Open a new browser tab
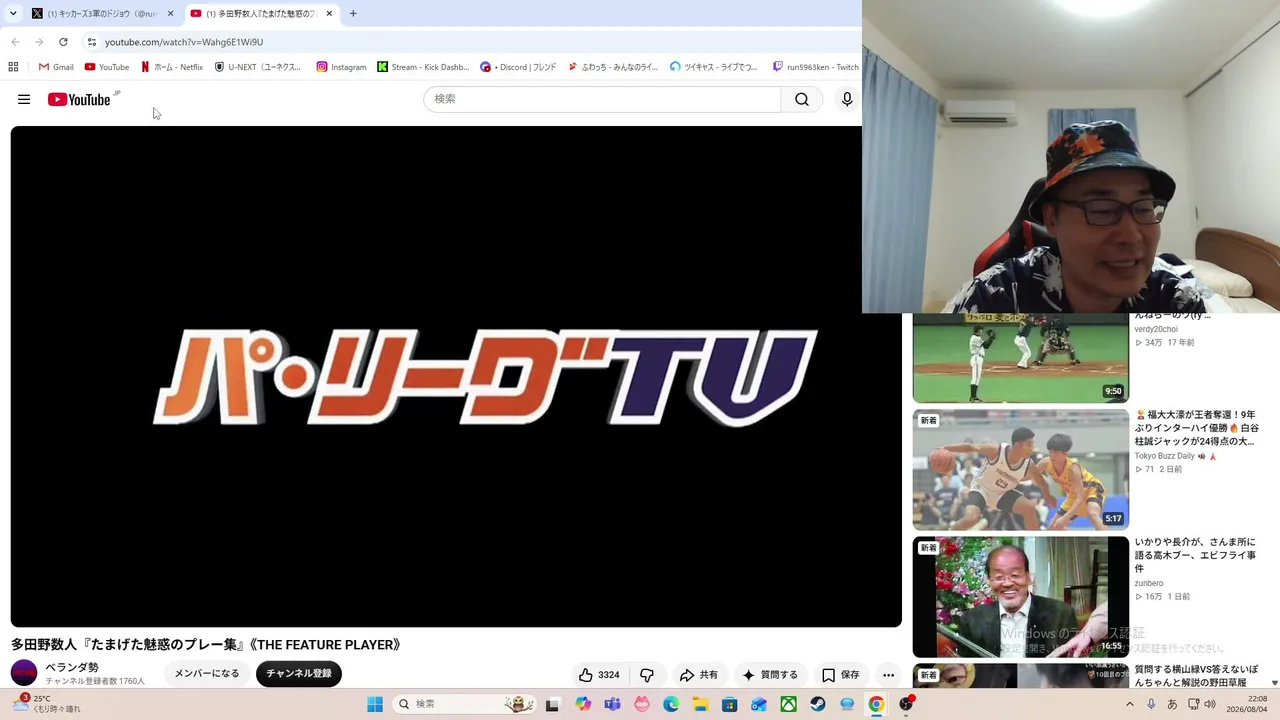 point(353,14)
